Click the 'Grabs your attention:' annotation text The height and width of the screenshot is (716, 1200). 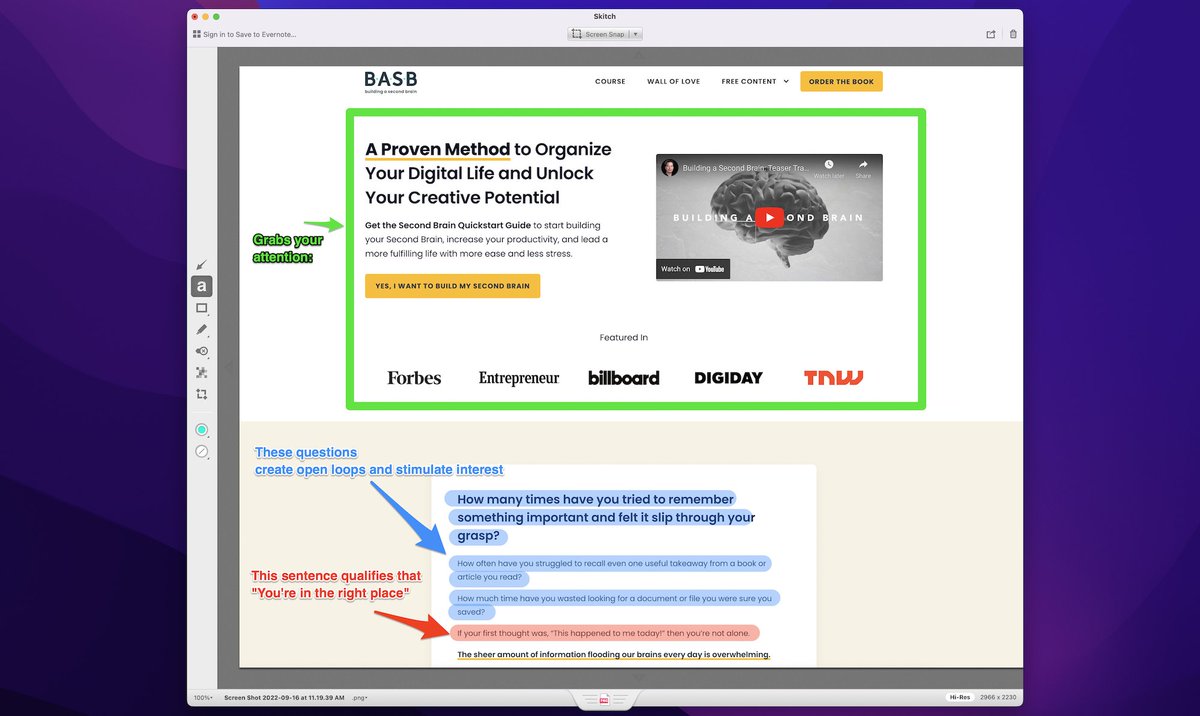[x=288, y=249]
